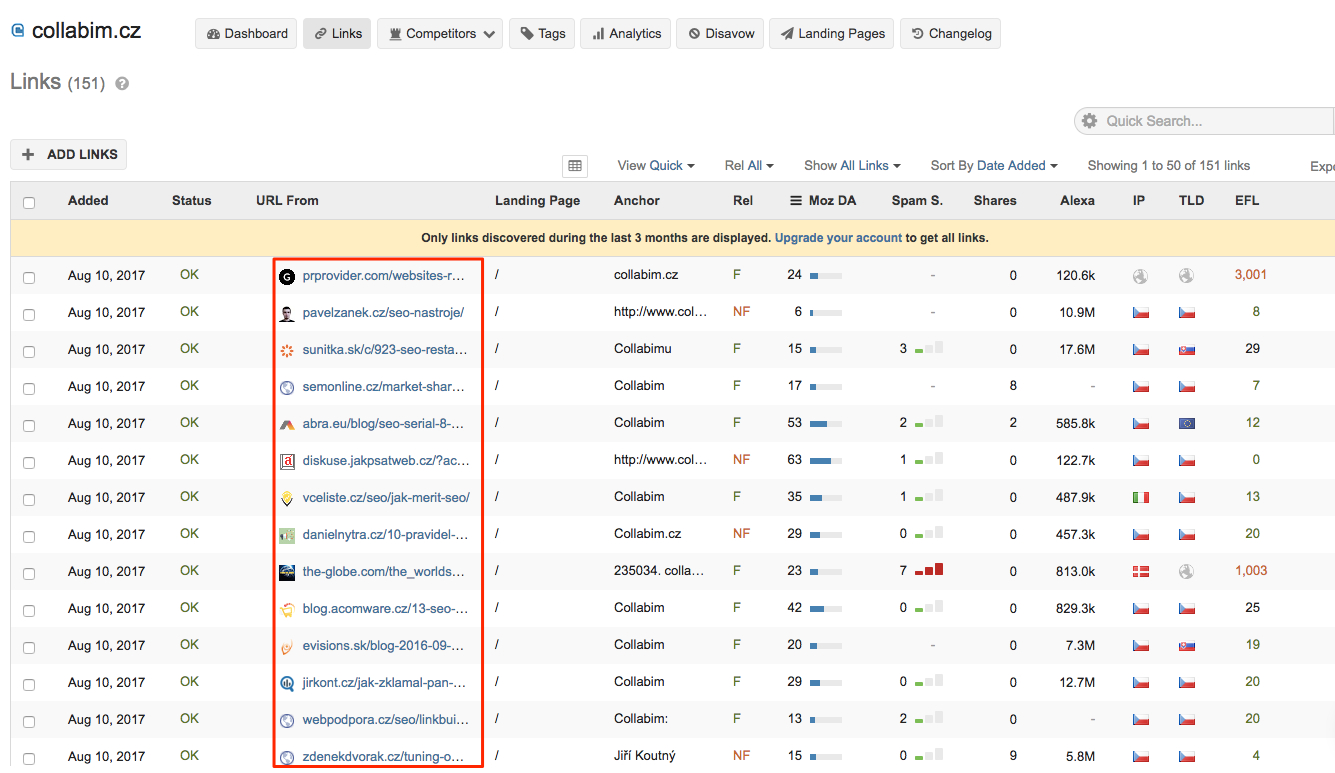Check the prprovider.com row checkbox
The width and height of the screenshot is (1335, 773).
coord(29,278)
